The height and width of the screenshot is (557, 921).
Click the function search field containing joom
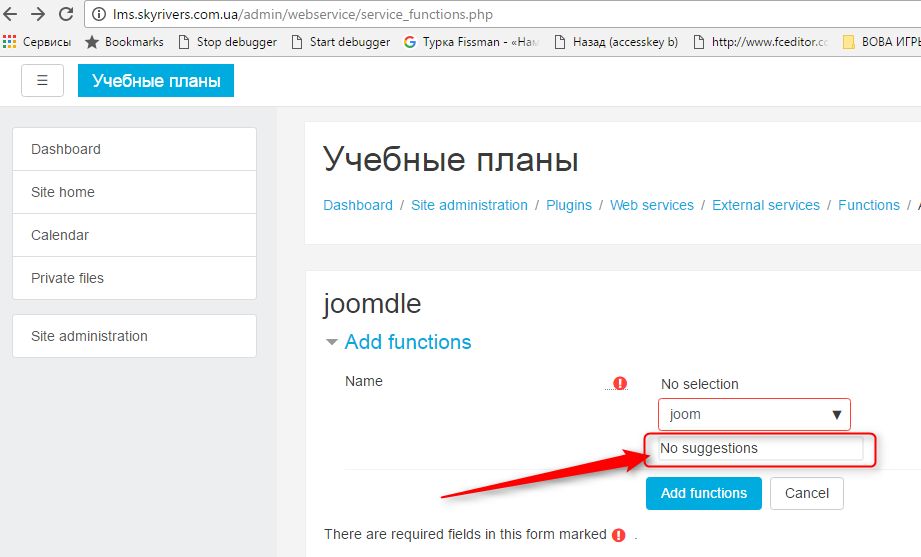[x=740, y=415]
